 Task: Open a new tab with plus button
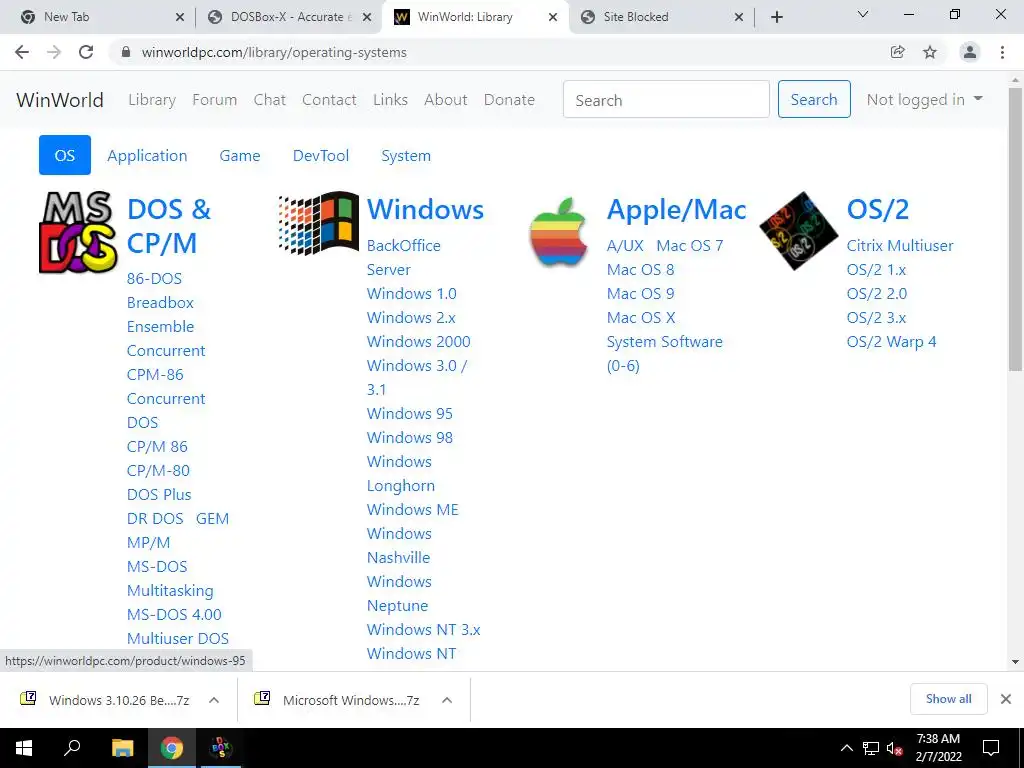click(x=776, y=17)
